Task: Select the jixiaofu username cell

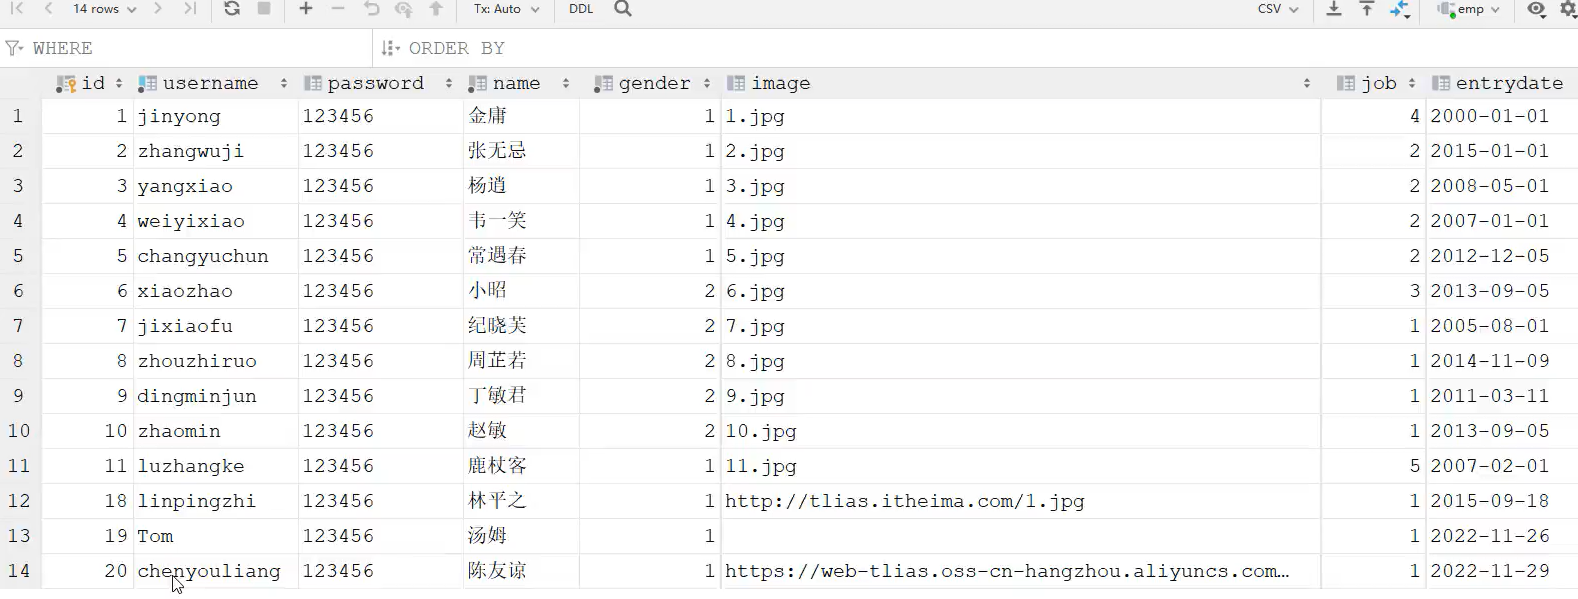Action: coord(216,326)
